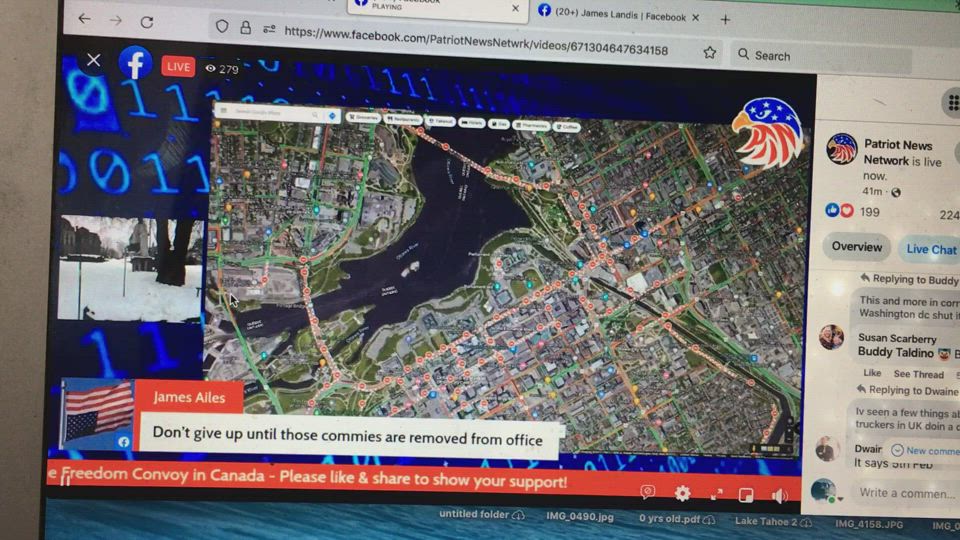Screen dimensions: 960x540
Task: Open video settings gear icon
Action: (x=683, y=493)
